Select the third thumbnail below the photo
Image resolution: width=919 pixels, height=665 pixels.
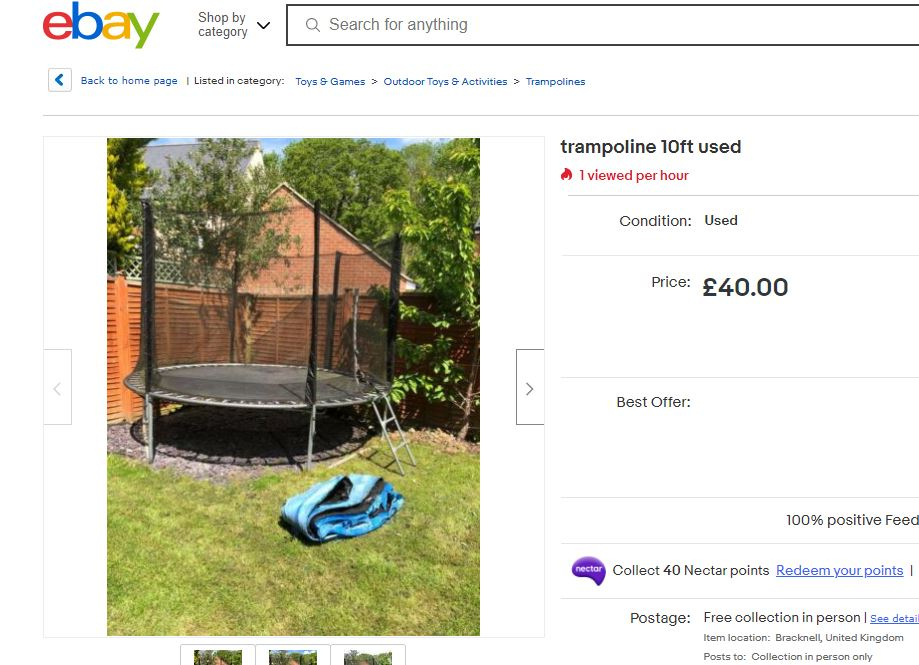pyautogui.click(x=367, y=655)
